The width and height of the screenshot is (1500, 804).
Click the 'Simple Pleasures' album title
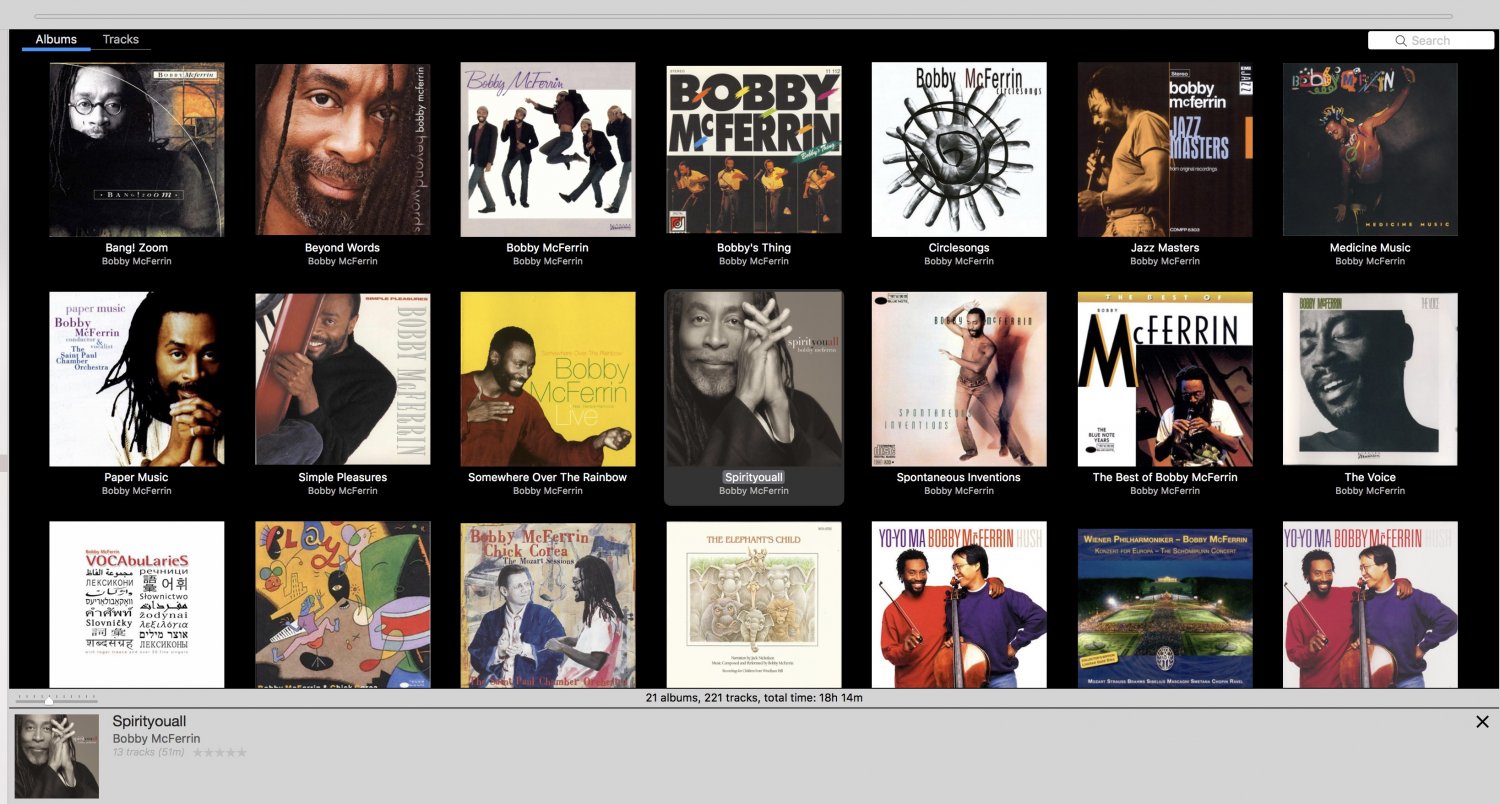pos(343,477)
